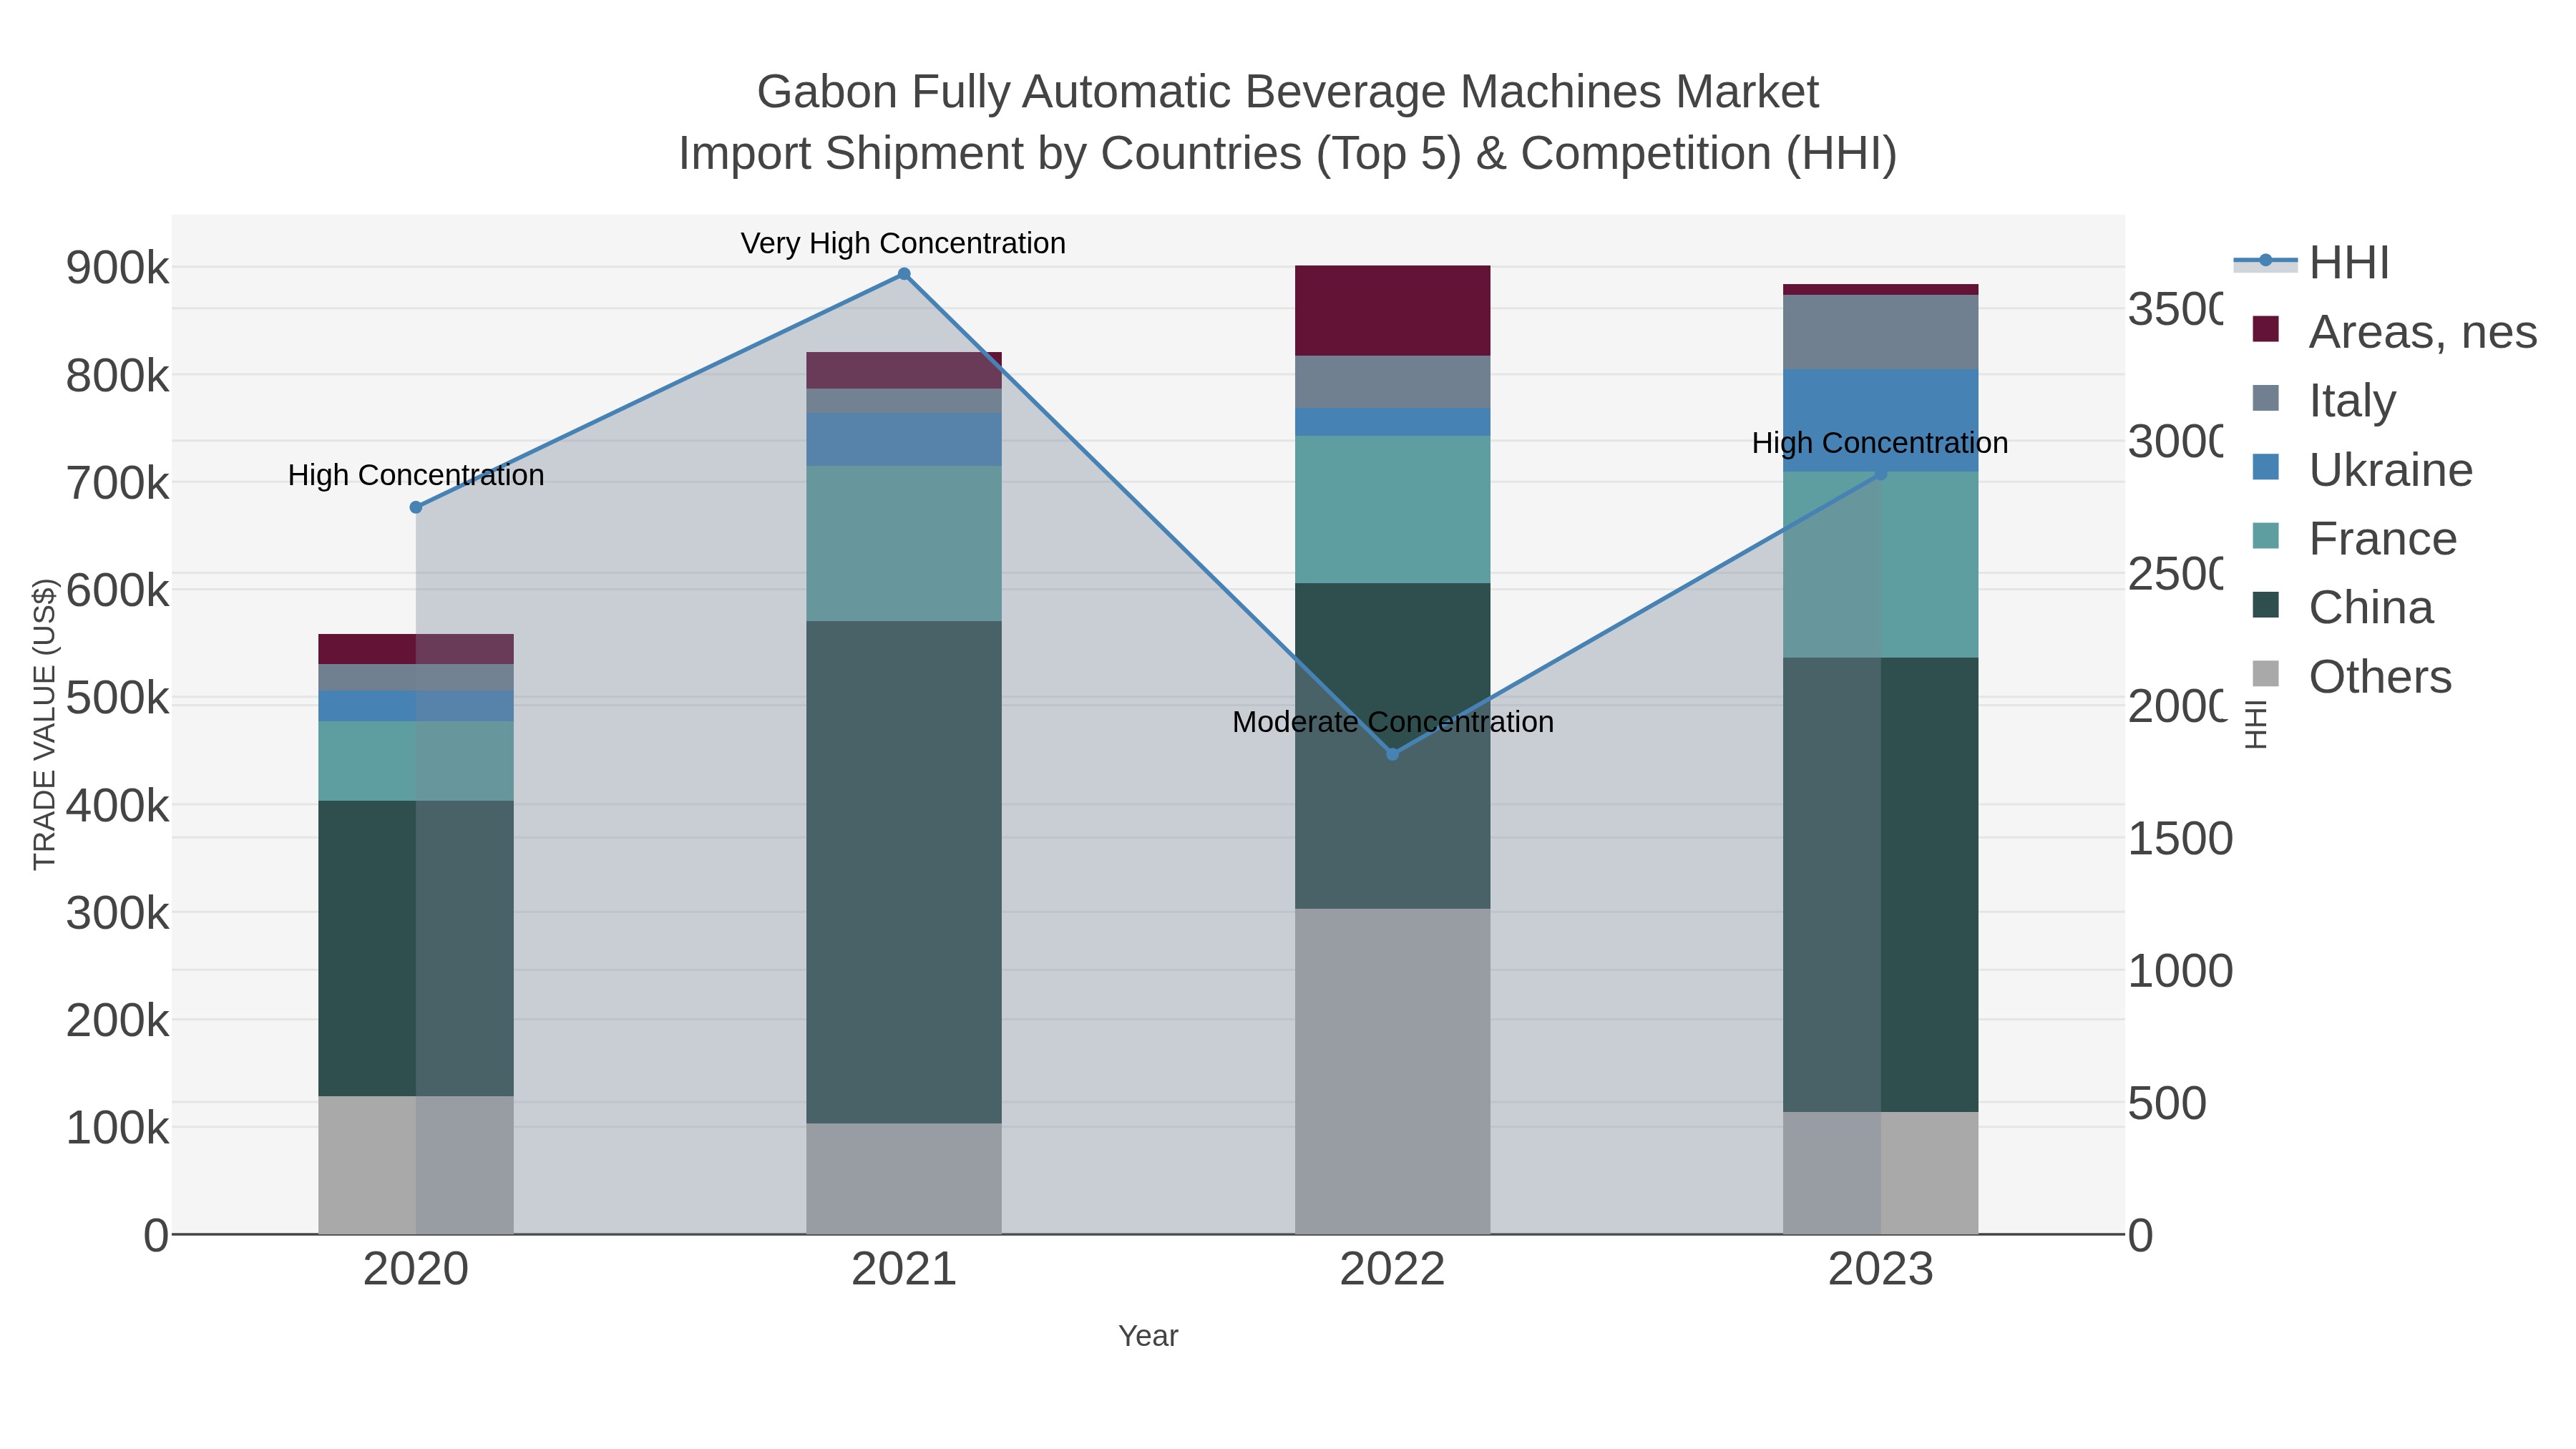Click the High Concentration label above 2023
2576x1449 pixels.
tap(1880, 443)
